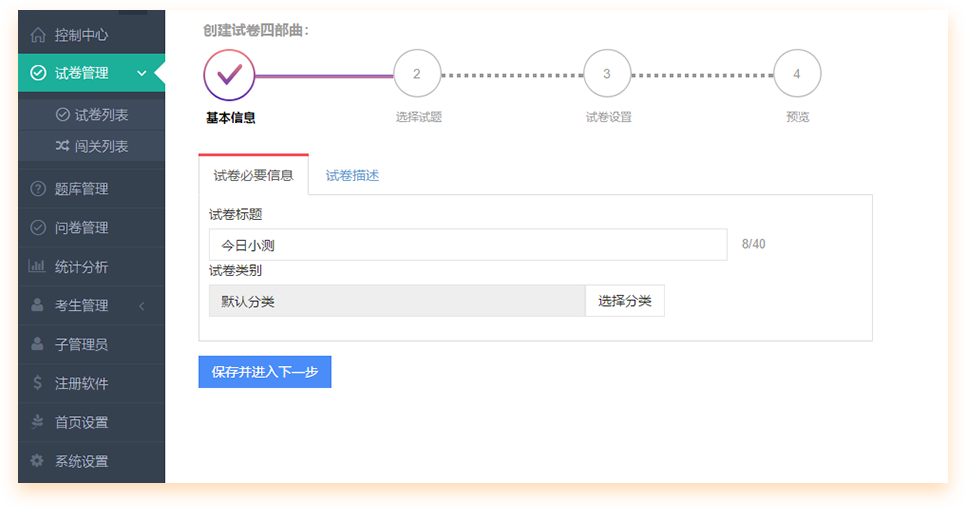Click the 试卷标题 input containing 今日小测
This screenshot has width=966, height=509.
tap(468, 245)
